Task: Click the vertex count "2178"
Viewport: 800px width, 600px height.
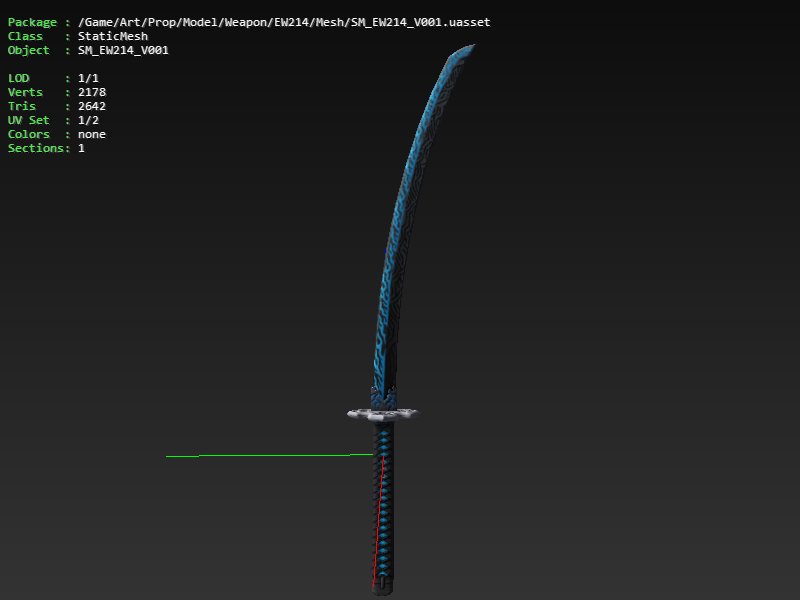Action: click(92, 92)
